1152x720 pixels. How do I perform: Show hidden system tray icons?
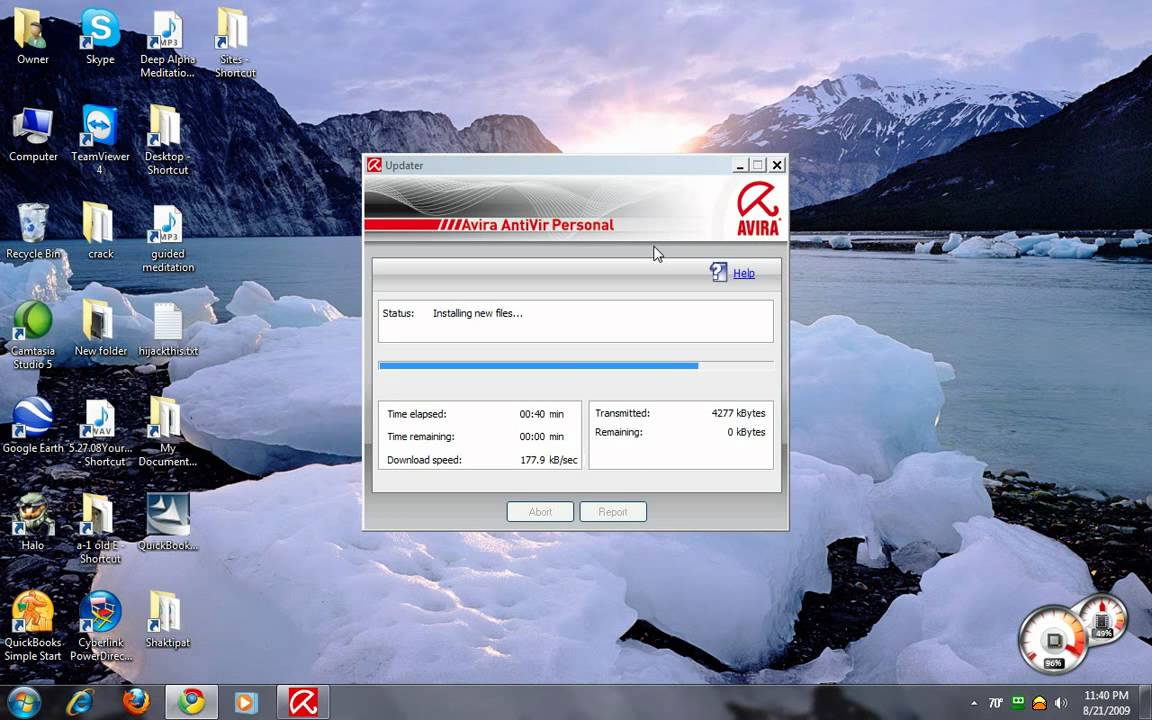click(974, 704)
